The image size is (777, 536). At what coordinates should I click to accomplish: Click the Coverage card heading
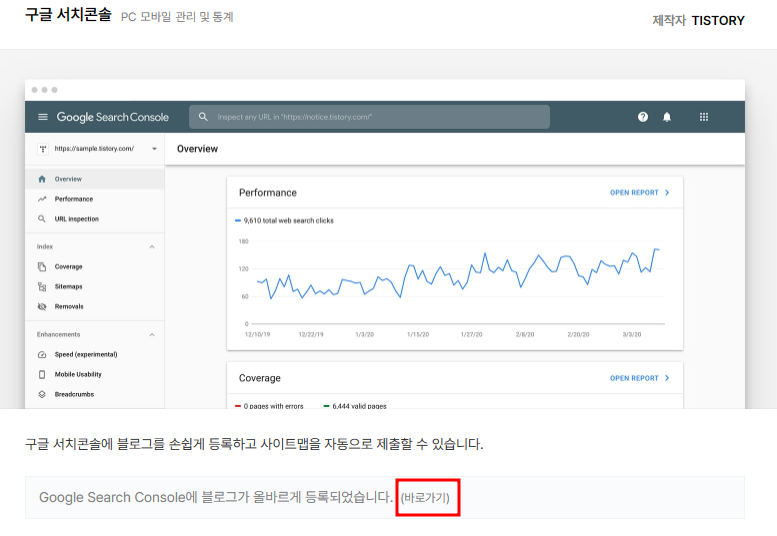260,378
